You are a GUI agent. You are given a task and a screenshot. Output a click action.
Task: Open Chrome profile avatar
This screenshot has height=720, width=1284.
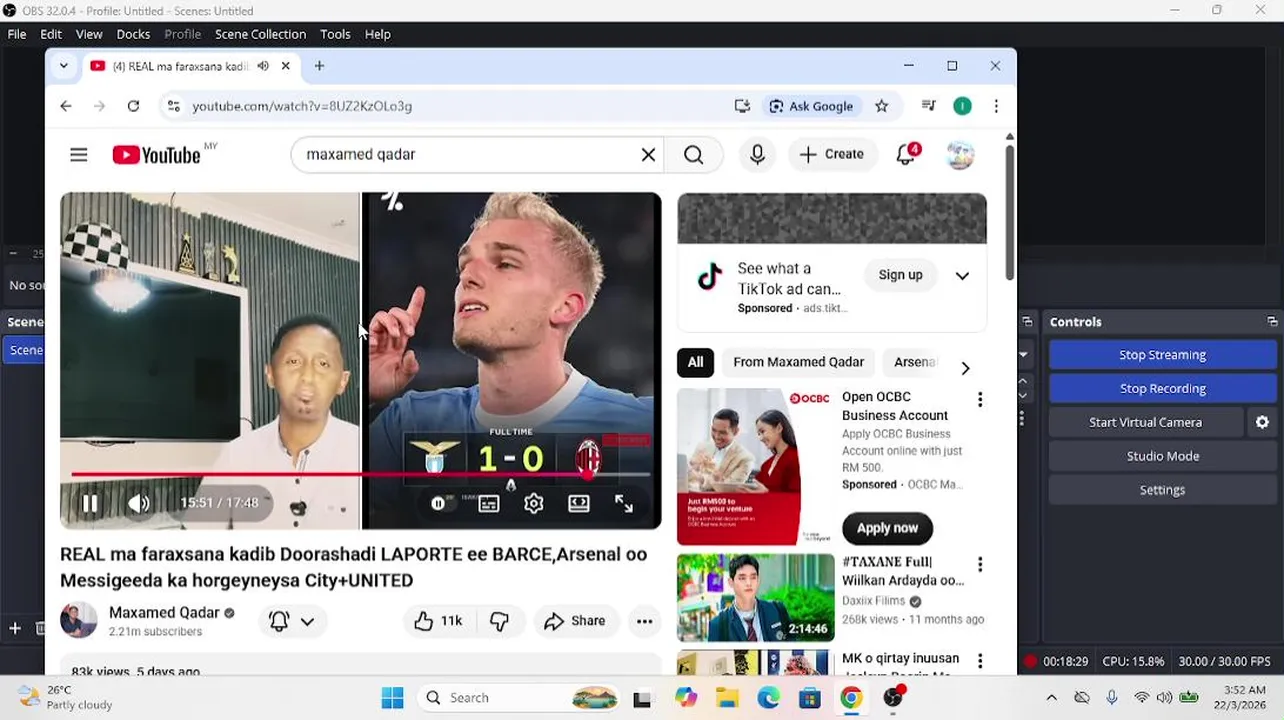[x=962, y=106]
